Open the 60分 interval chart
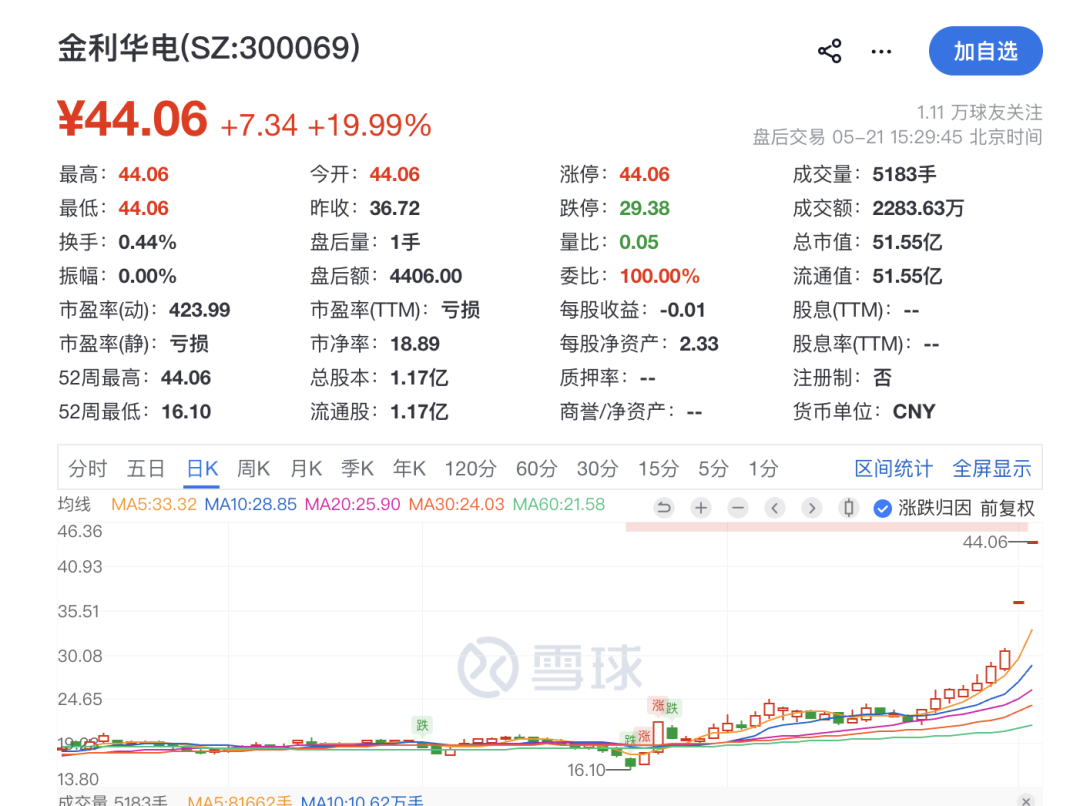 pyautogui.click(x=537, y=468)
